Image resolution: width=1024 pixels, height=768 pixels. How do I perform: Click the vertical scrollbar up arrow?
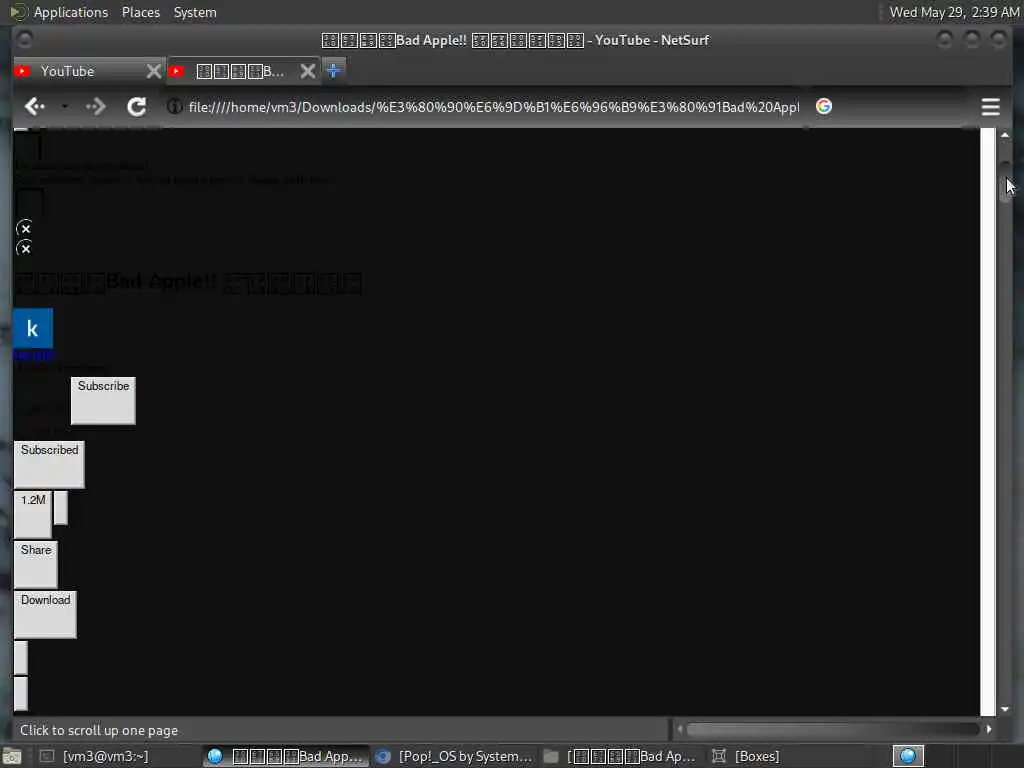tap(1005, 135)
